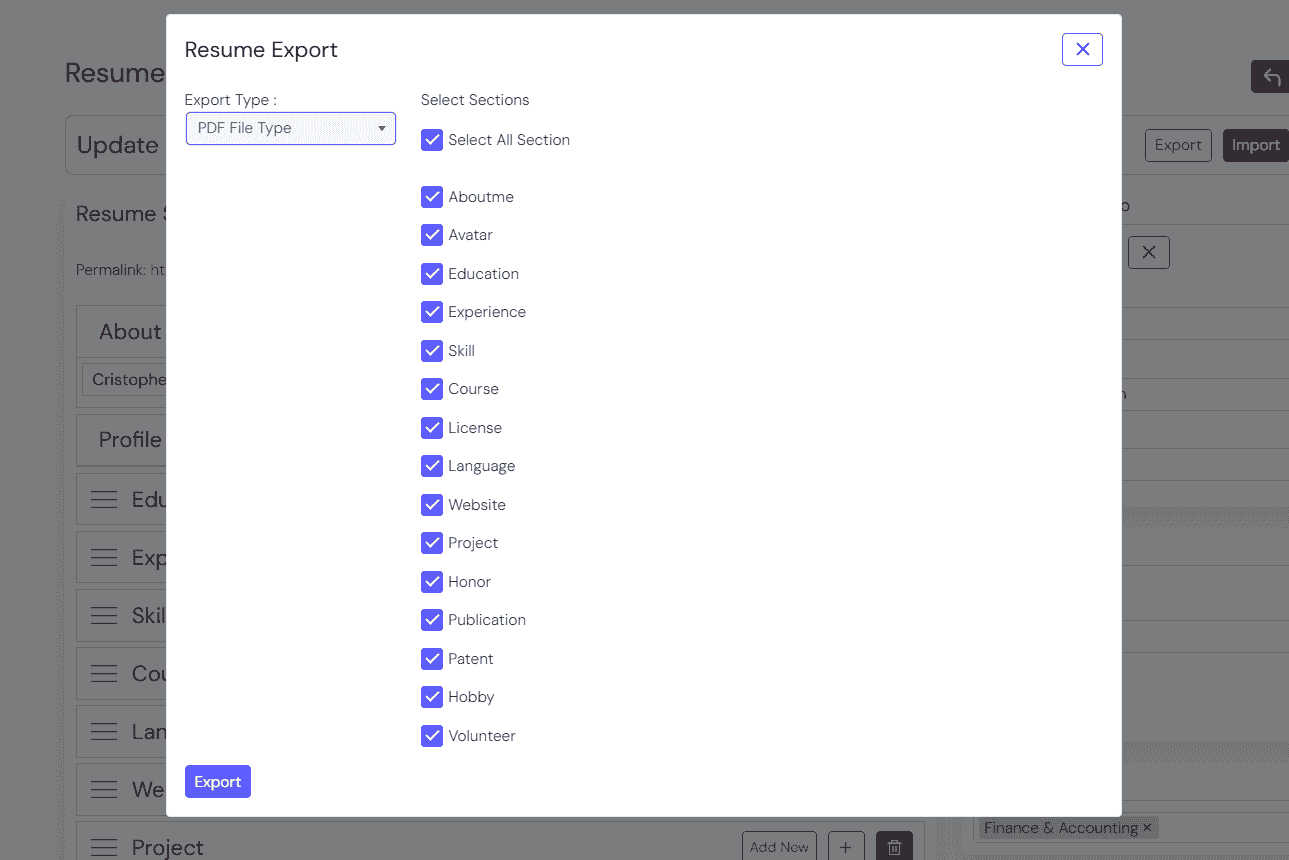Click the plus icon in Project row
Viewport: 1289px width, 860px height.
click(846, 847)
